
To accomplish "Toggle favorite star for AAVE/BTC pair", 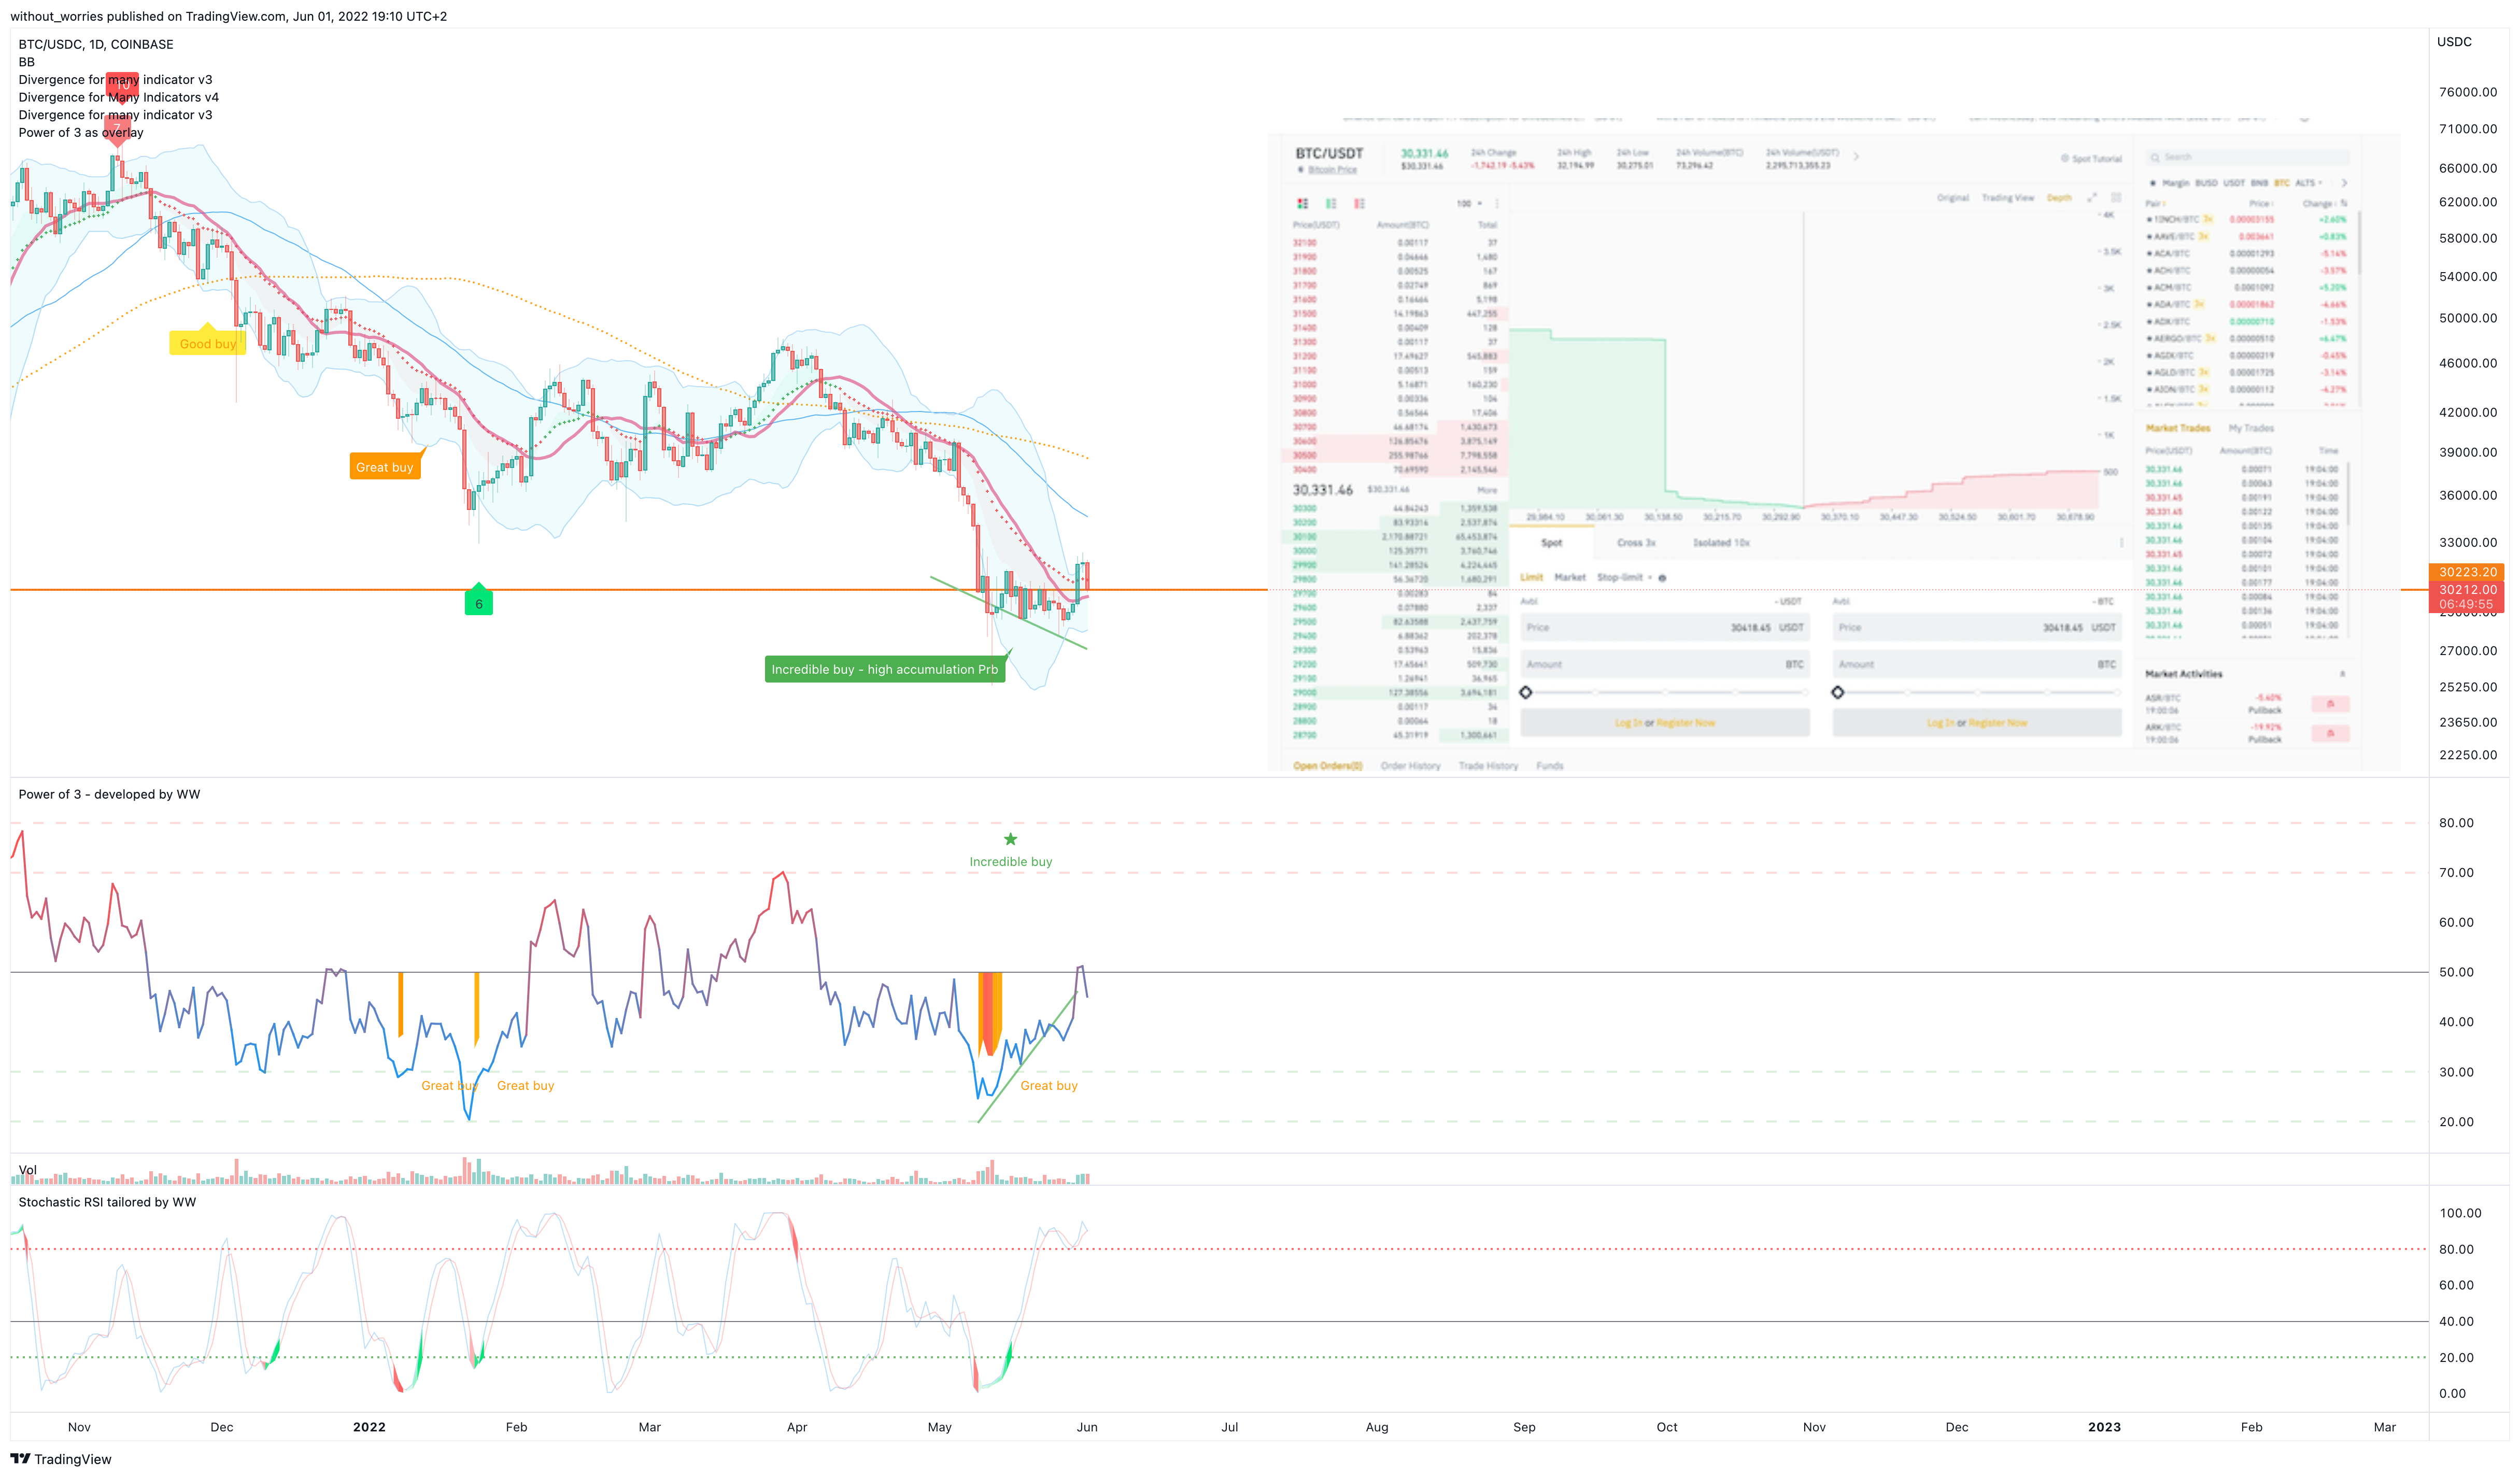I will coord(2149,236).
